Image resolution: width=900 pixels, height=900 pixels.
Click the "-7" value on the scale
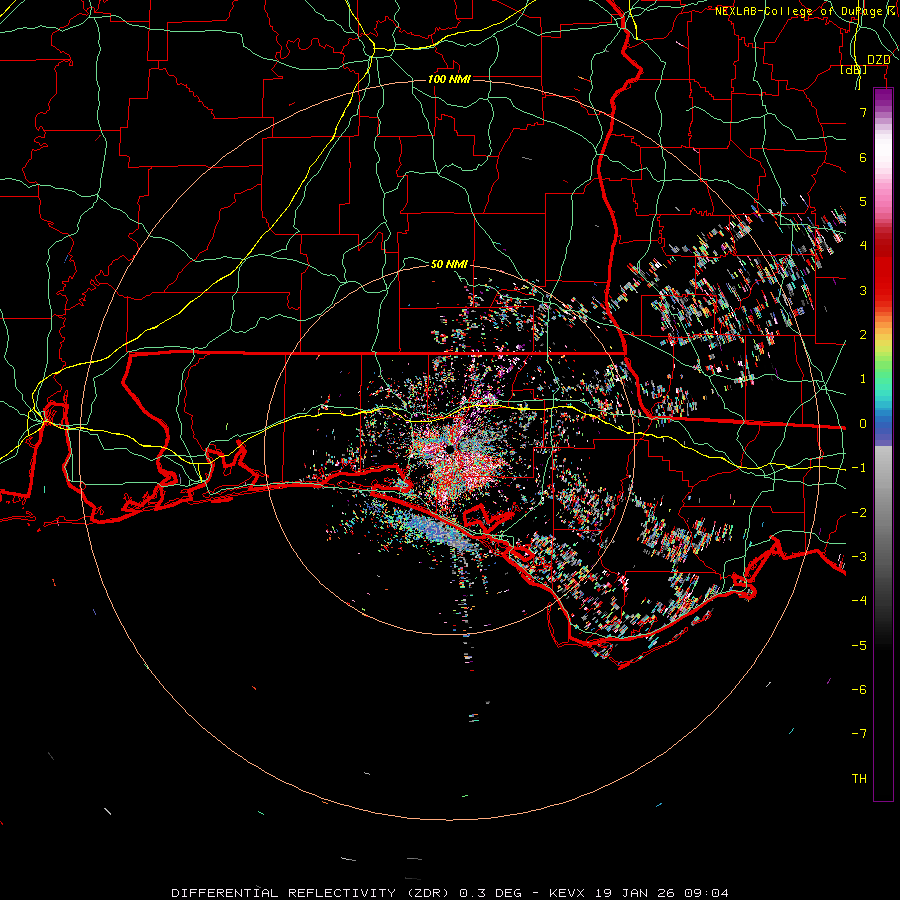(x=859, y=734)
